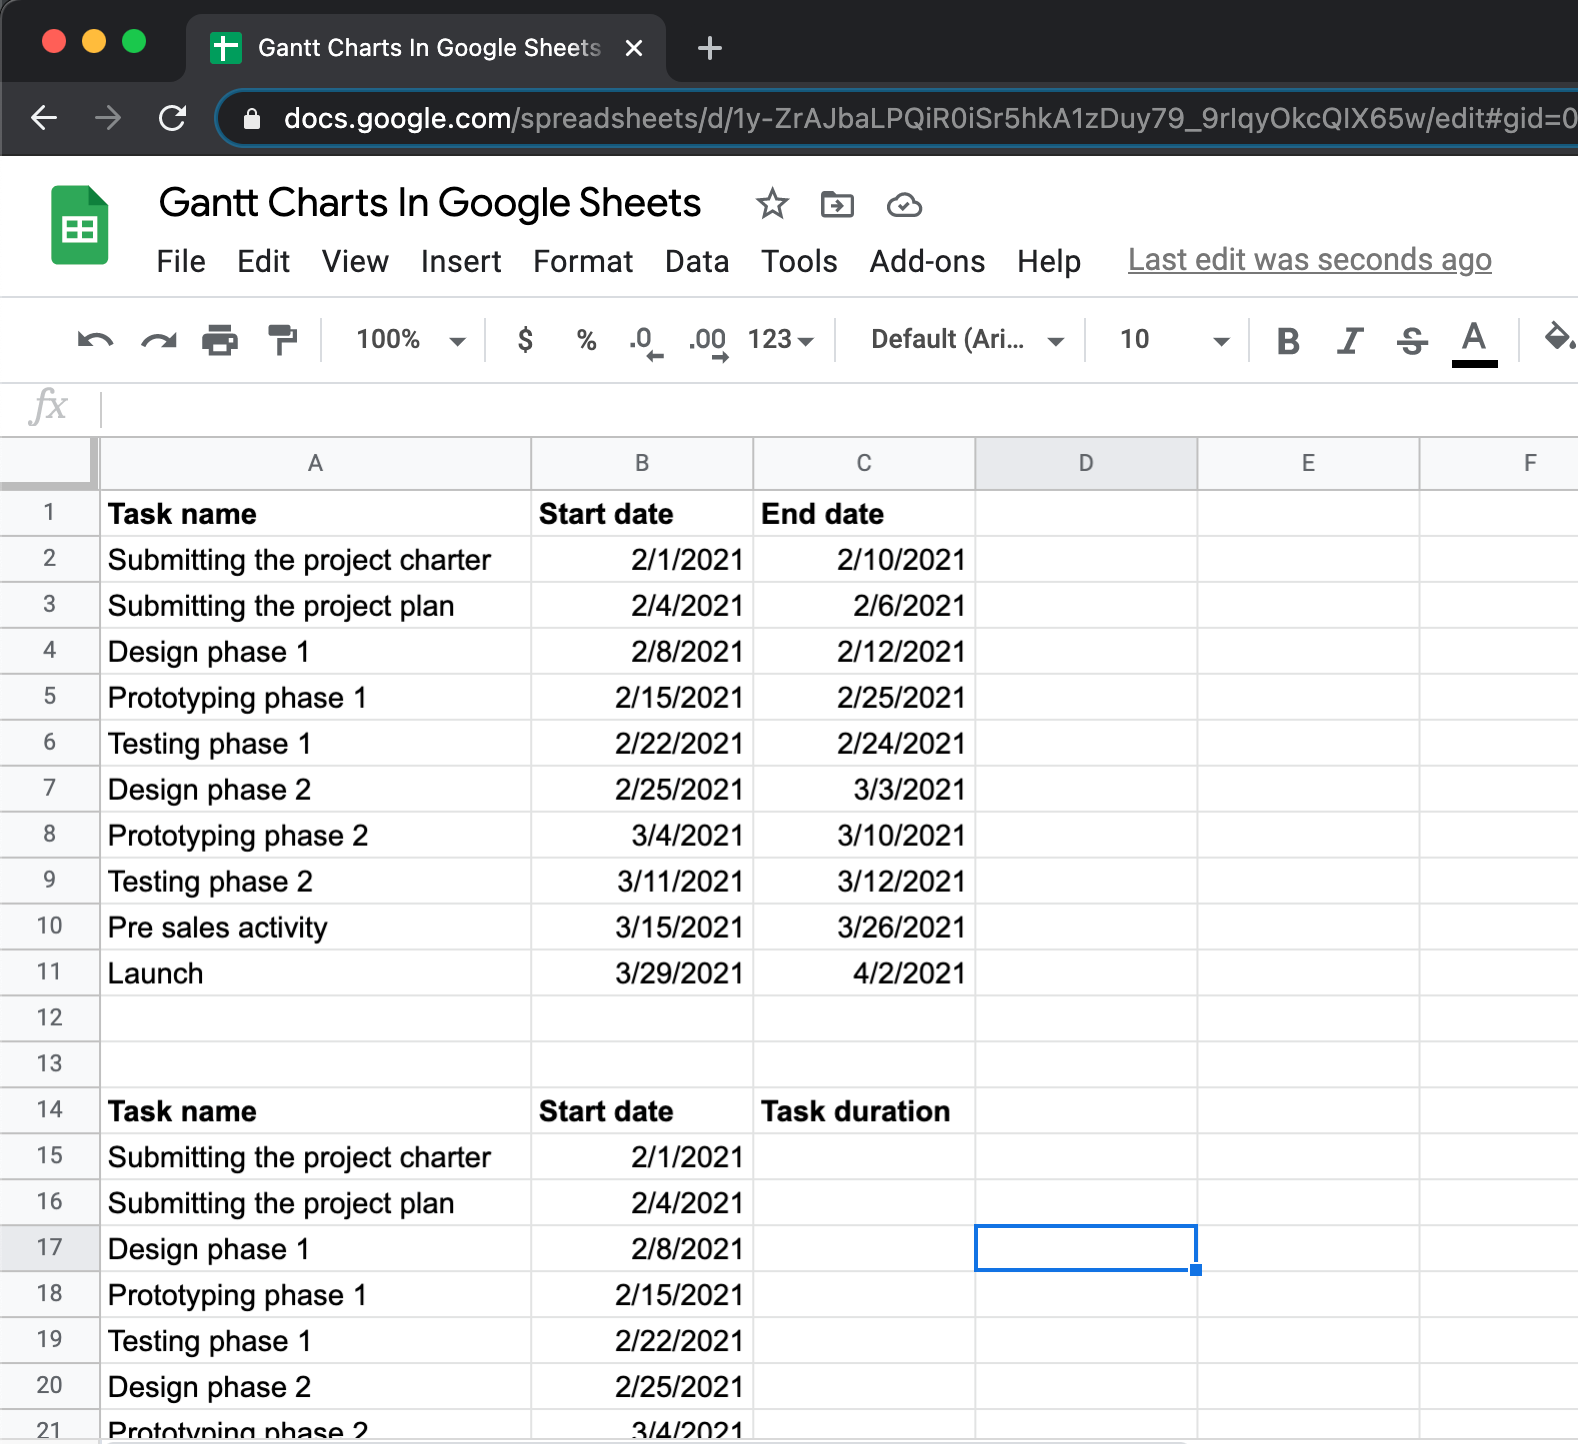Toggle Strikethrough formatting
Image resolution: width=1578 pixels, height=1444 pixels.
[x=1412, y=341]
